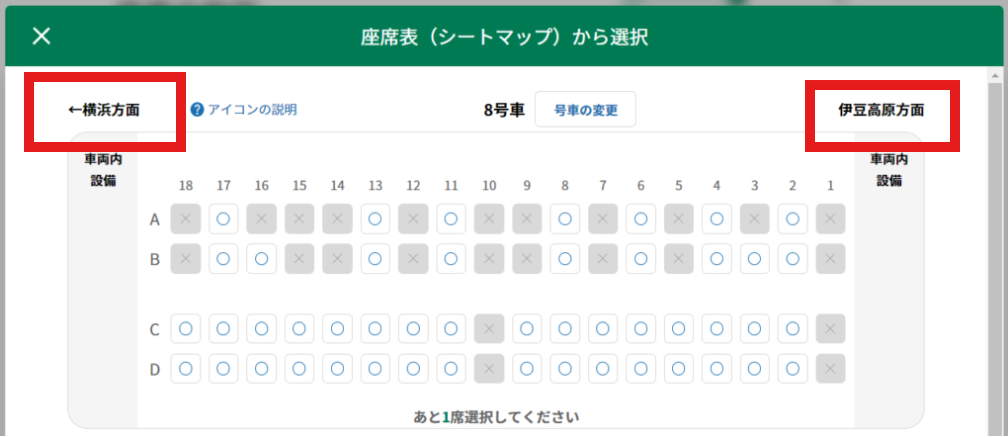The image size is (1008, 437).
Task: Choose seat 18D in row D
Action: (185, 369)
